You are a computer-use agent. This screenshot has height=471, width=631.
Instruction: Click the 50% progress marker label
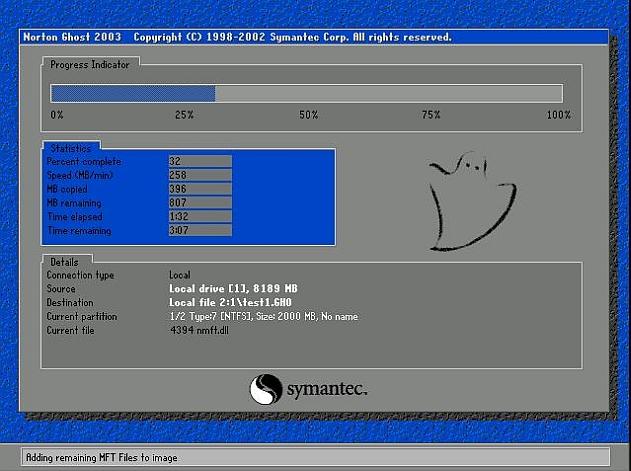(x=309, y=115)
